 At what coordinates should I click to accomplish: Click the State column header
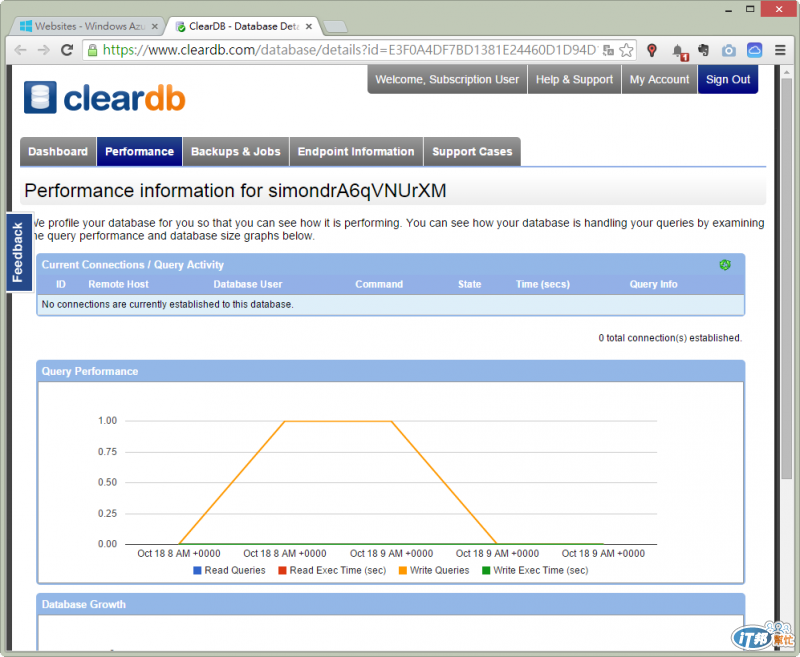pyautogui.click(x=469, y=285)
